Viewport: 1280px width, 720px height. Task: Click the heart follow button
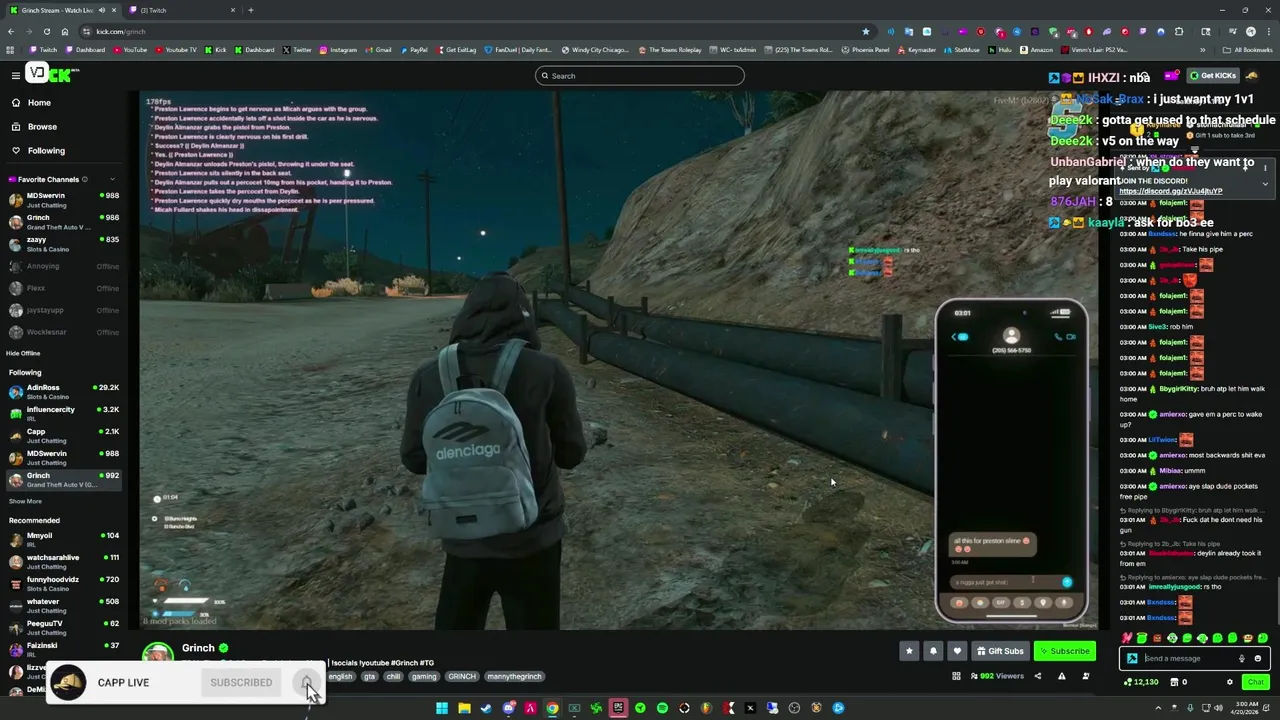tap(957, 651)
